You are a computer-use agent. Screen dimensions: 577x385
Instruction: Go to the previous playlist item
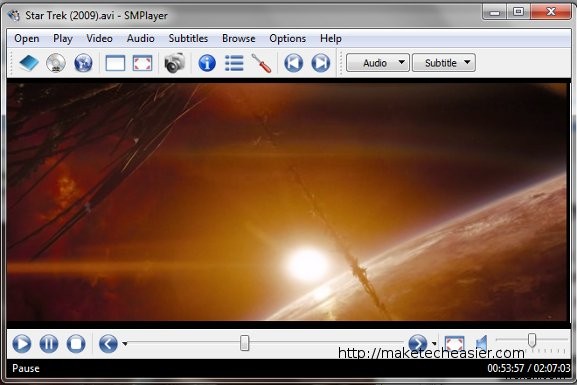294,63
